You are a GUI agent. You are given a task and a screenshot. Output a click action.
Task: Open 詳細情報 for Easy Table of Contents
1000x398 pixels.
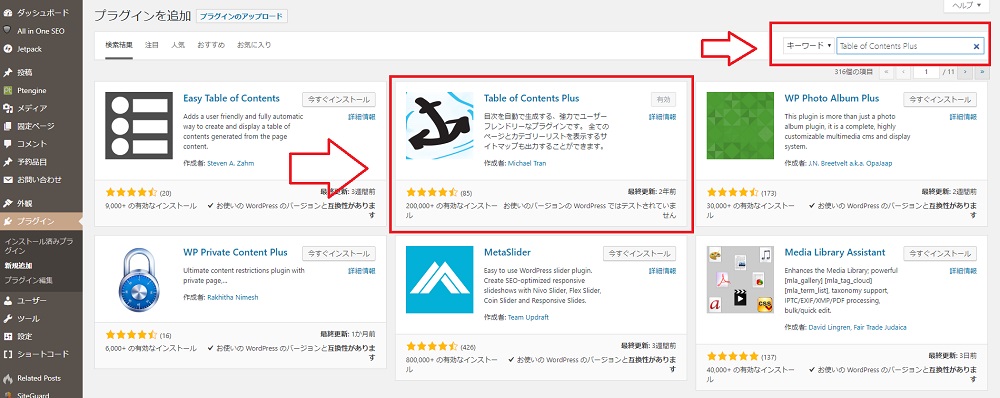coord(362,117)
